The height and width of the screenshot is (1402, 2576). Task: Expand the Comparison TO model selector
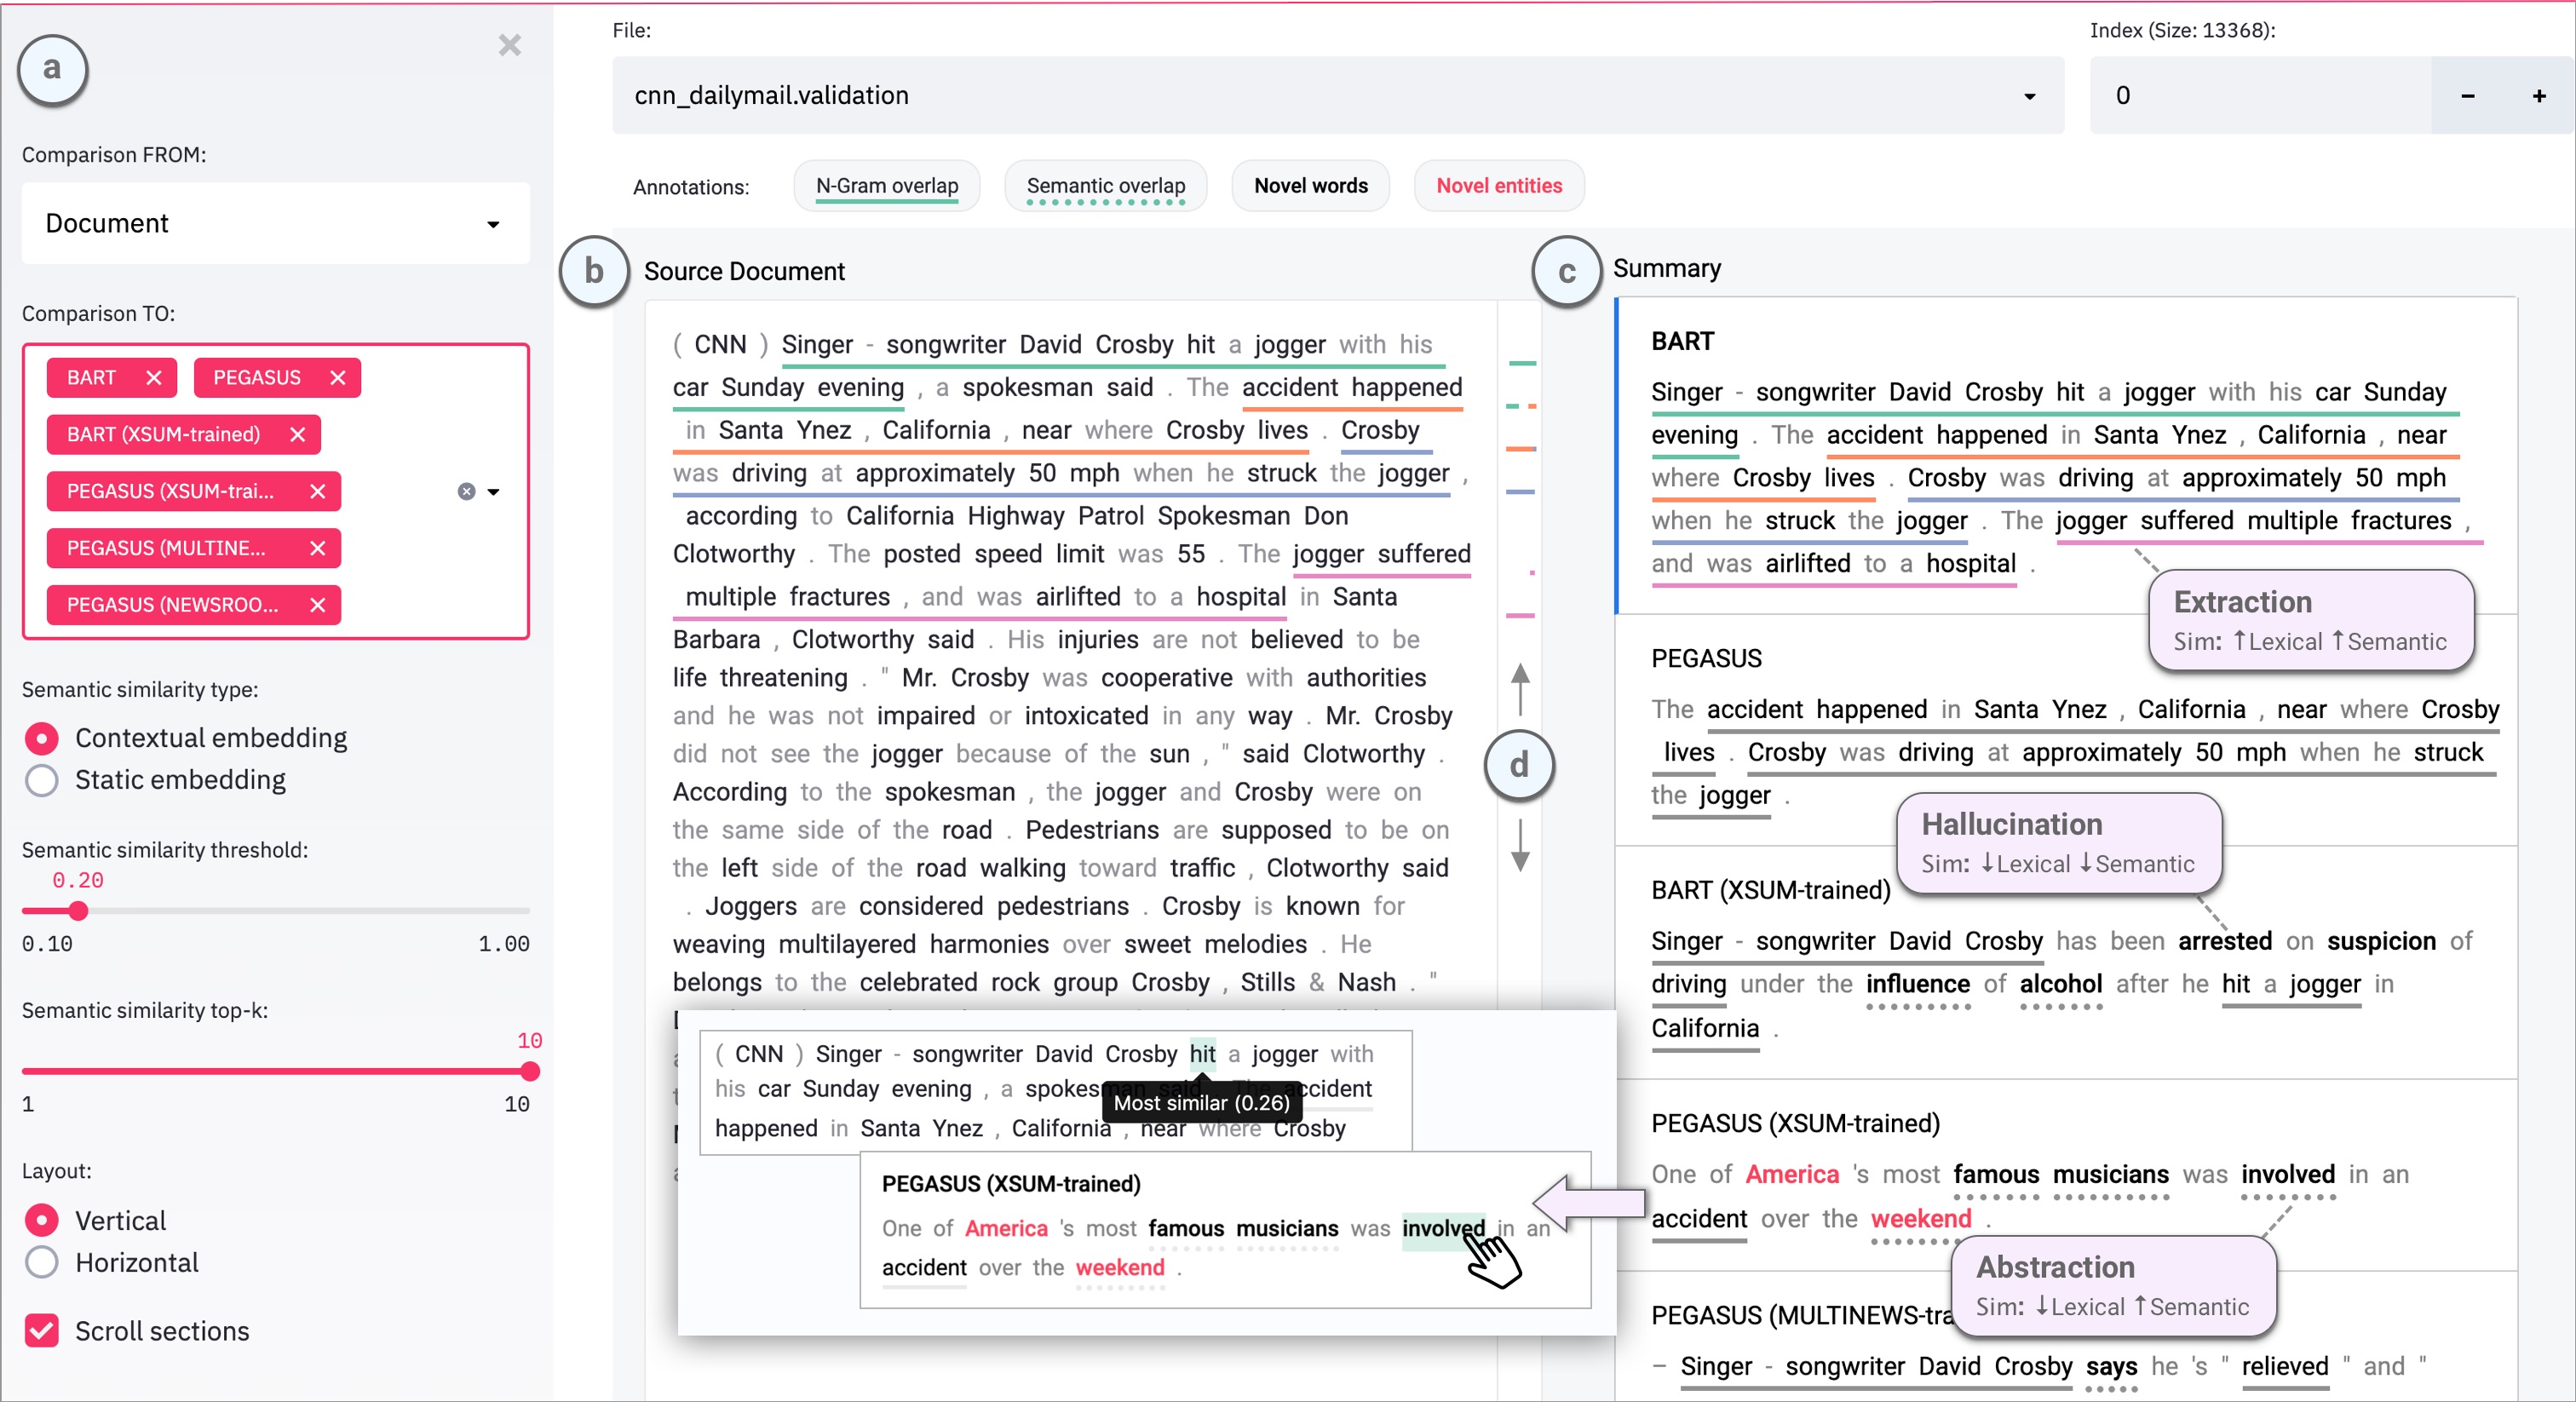click(x=494, y=491)
